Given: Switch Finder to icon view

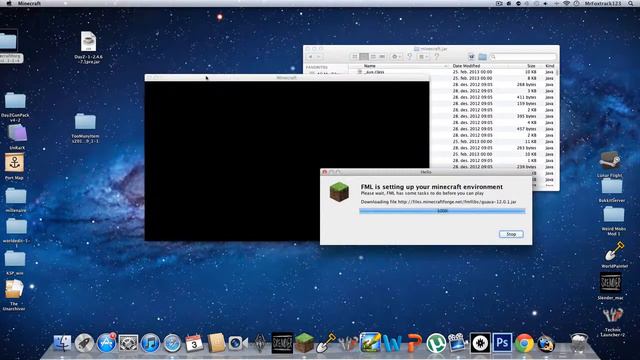Looking at the screenshot, I should (x=355, y=57).
